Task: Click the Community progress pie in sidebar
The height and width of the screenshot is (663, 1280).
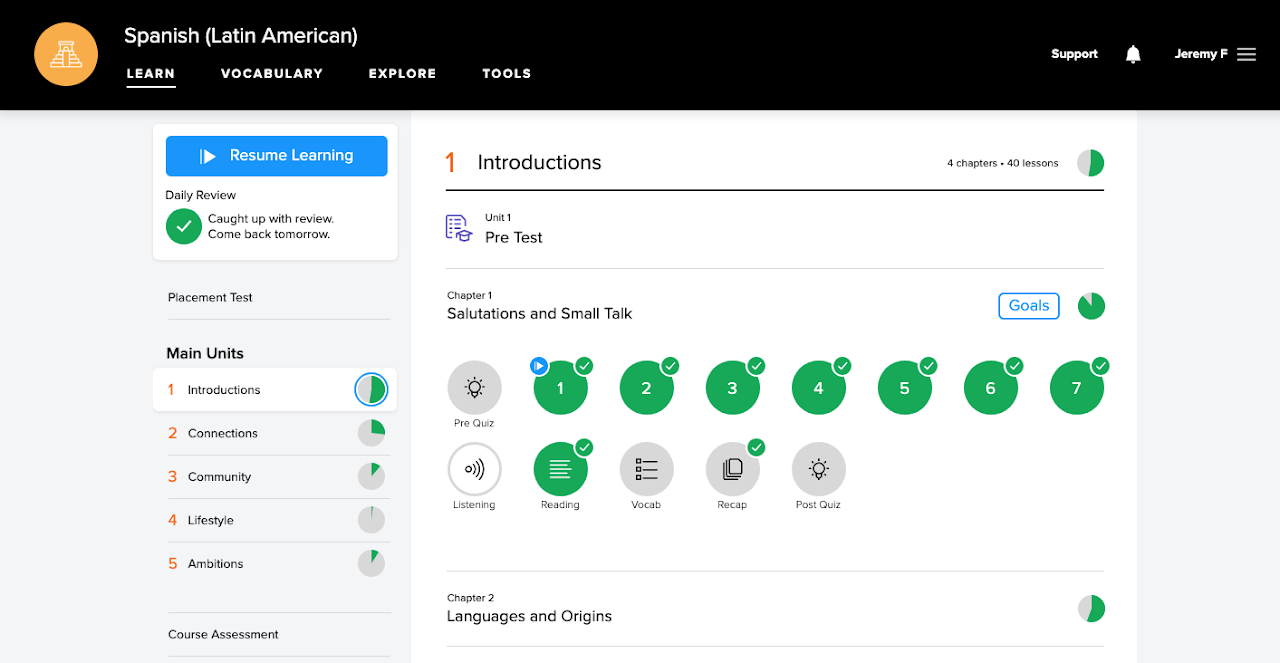Action: (x=371, y=477)
